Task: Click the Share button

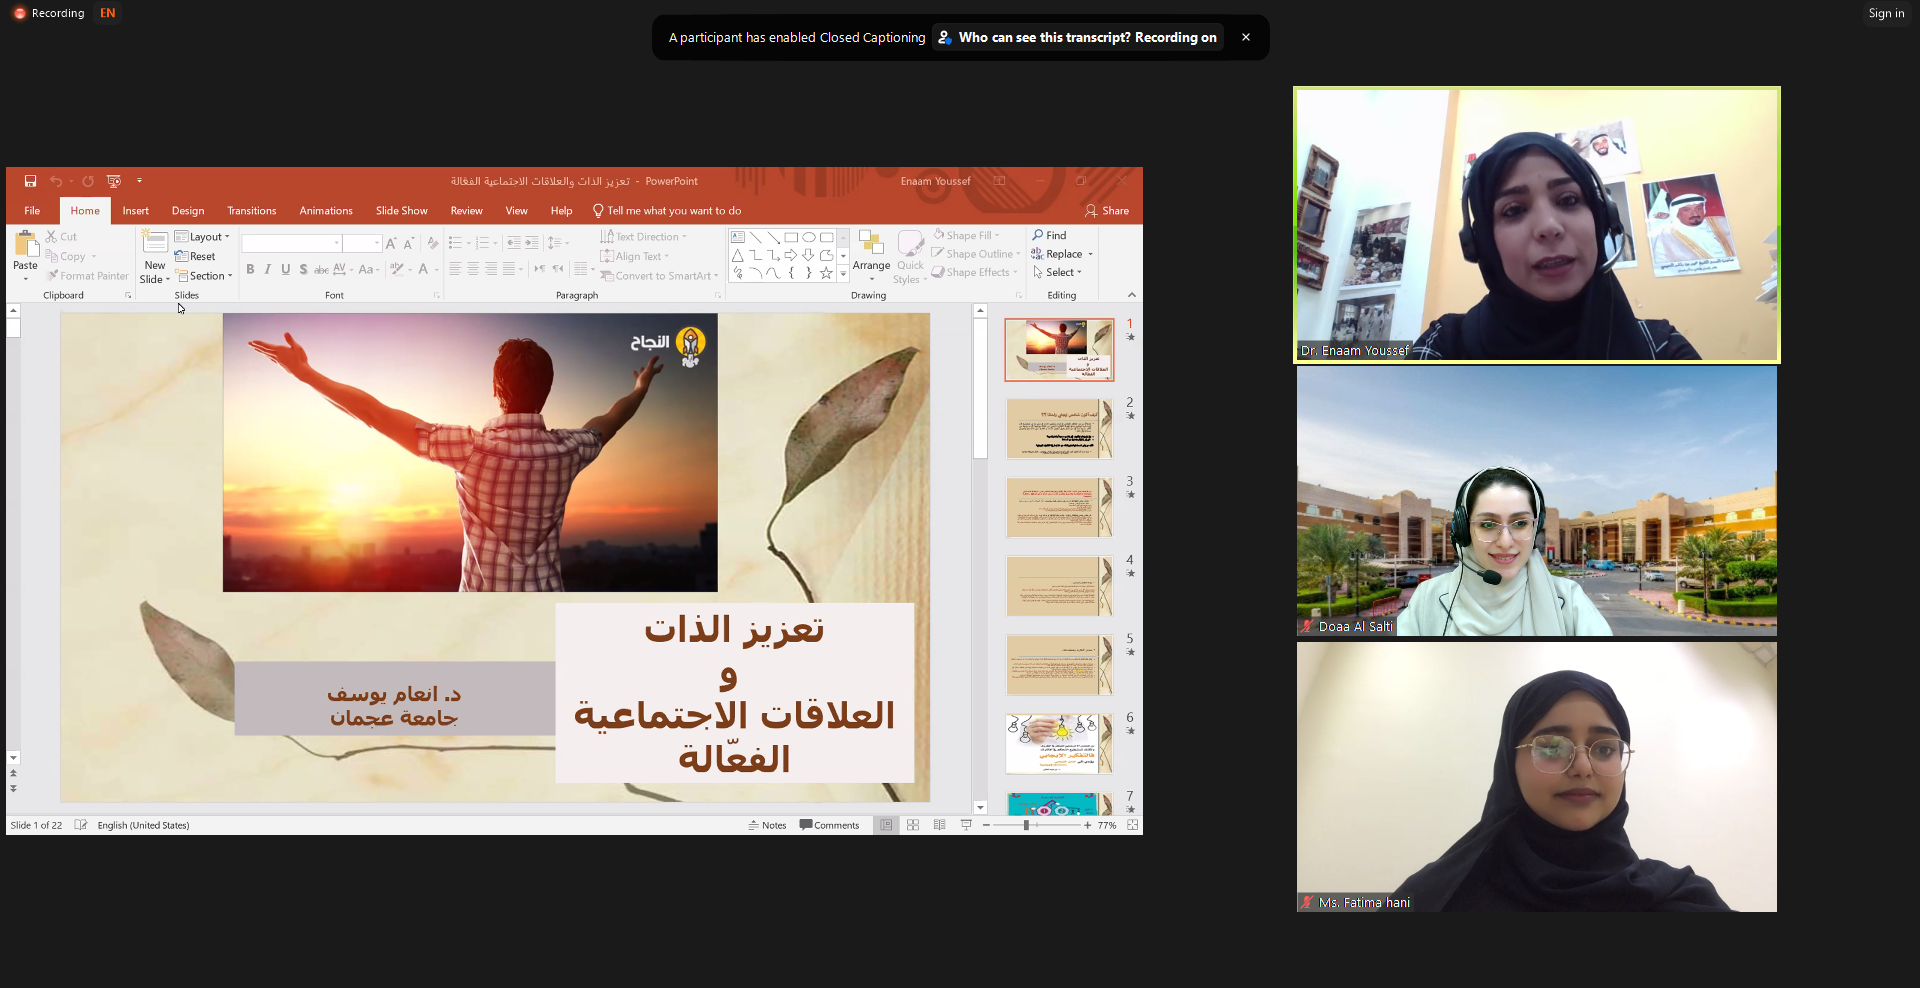Action: pos(1107,211)
